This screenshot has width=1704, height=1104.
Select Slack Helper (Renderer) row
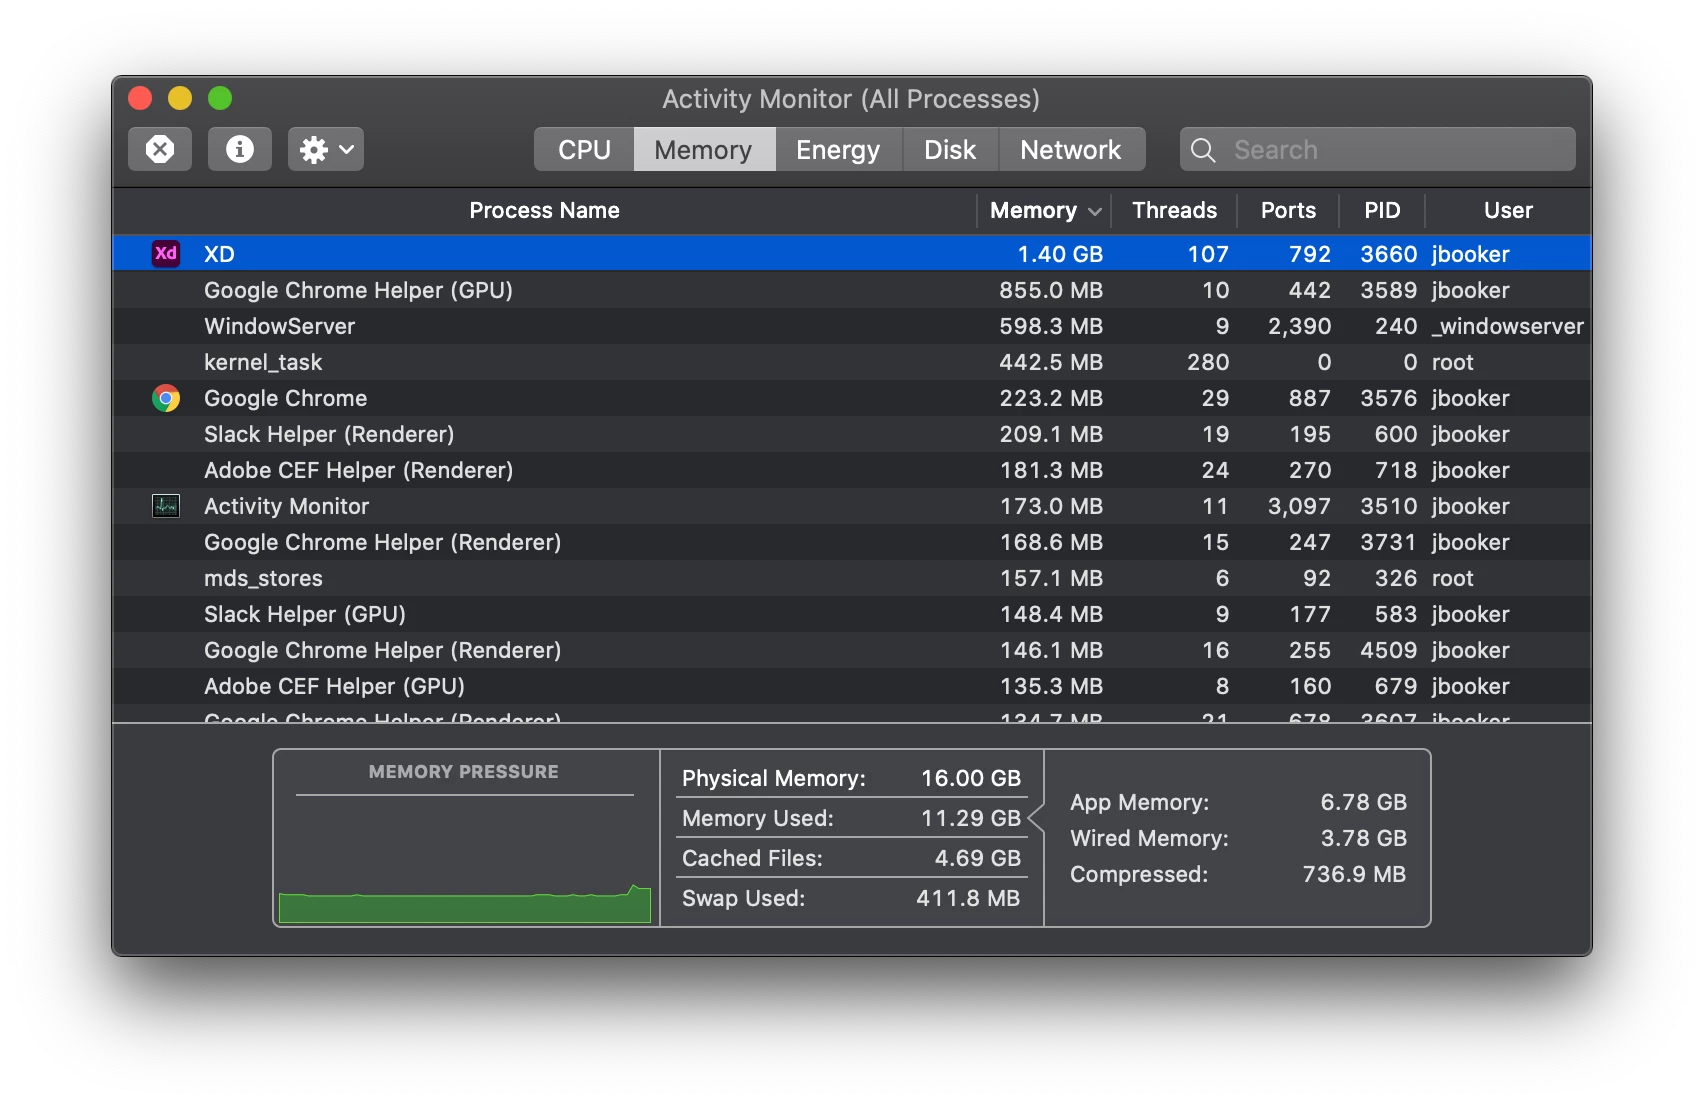(x=852, y=434)
